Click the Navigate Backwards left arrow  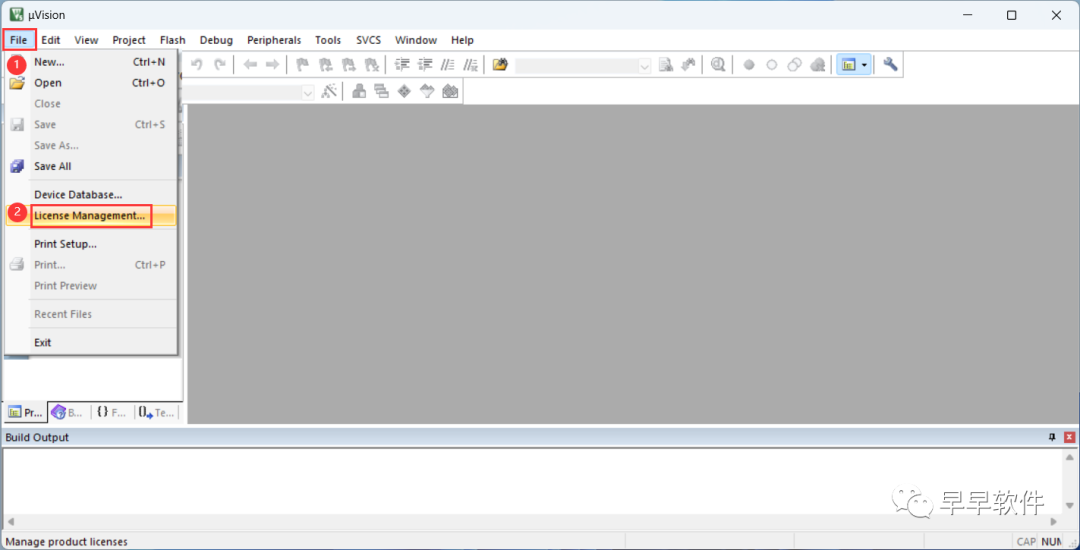[250, 65]
